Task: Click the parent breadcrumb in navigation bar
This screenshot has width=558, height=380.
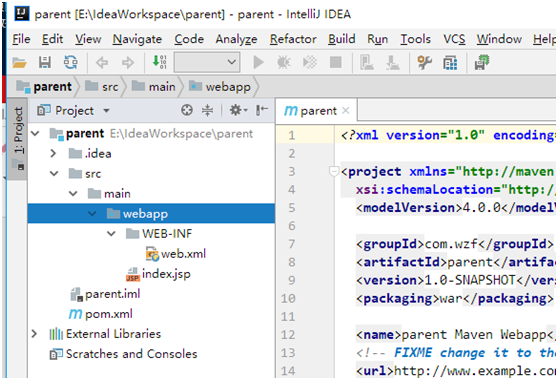Action: (44, 86)
